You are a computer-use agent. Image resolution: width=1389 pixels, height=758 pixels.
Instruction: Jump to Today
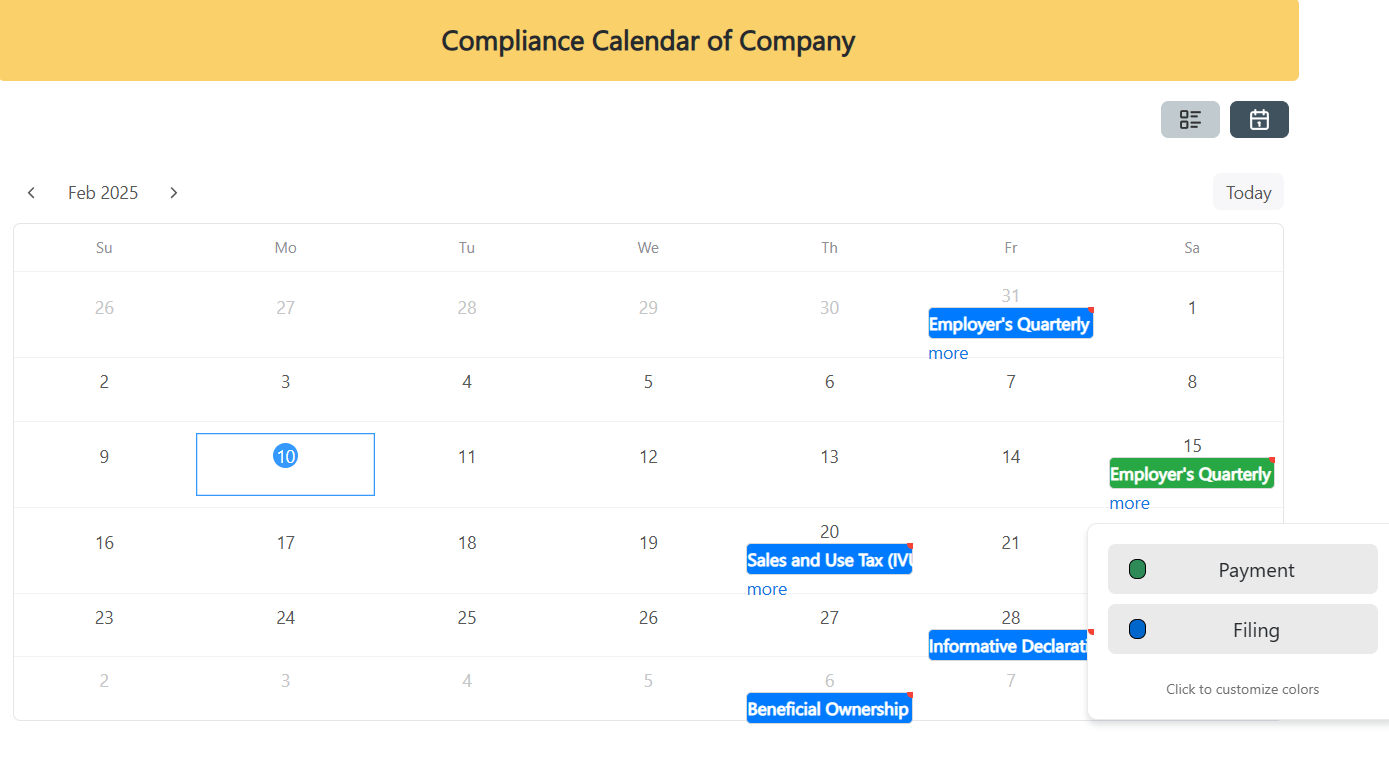pyautogui.click(x=1248, y=192)
